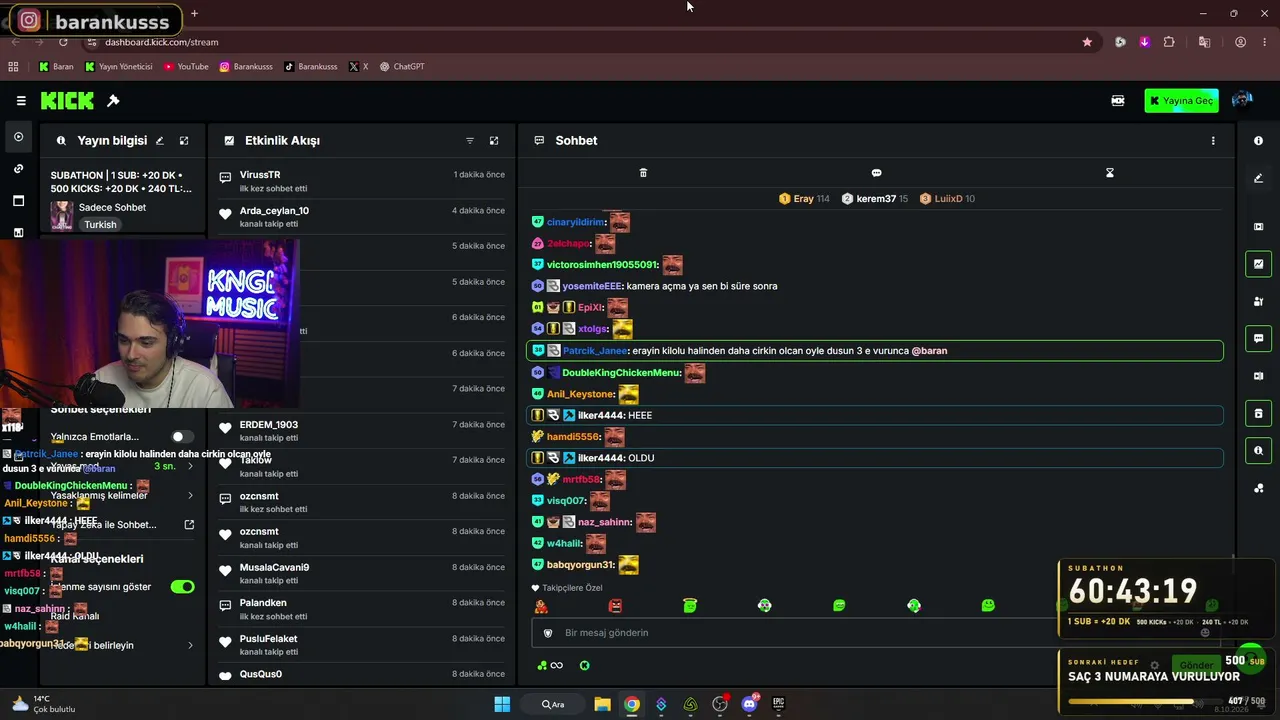This screenshot has height=720, width=1280.
Task: Open the profile avatar menu in Kick header
Action: 1242,100
